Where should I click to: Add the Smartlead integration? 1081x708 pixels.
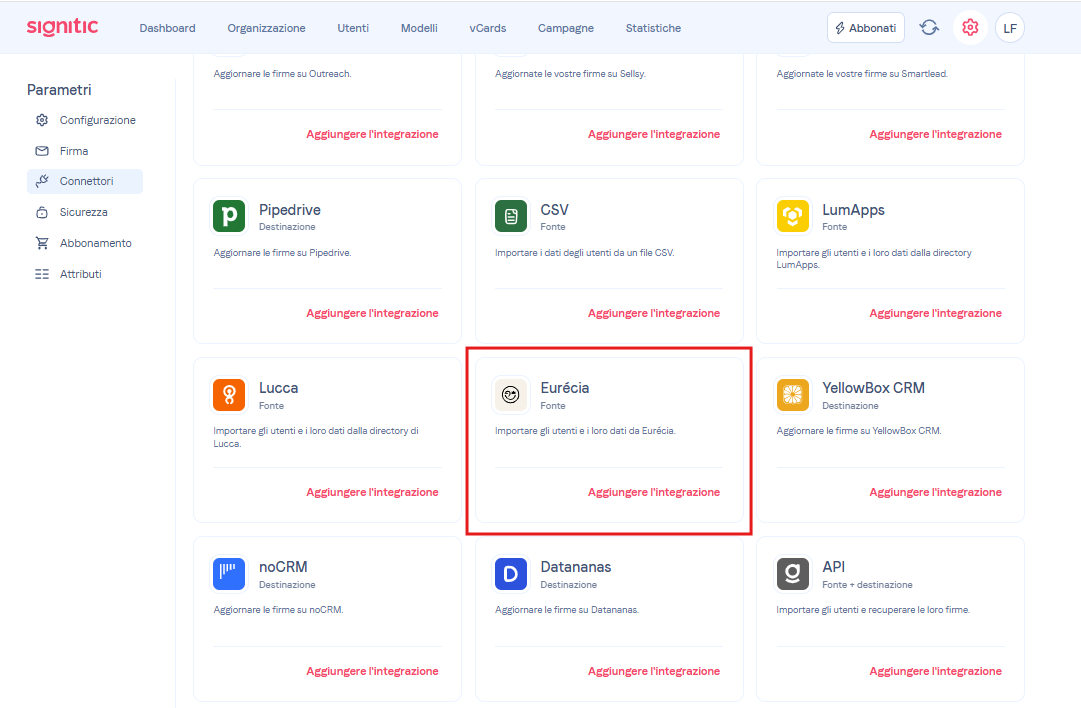point(936,134)
